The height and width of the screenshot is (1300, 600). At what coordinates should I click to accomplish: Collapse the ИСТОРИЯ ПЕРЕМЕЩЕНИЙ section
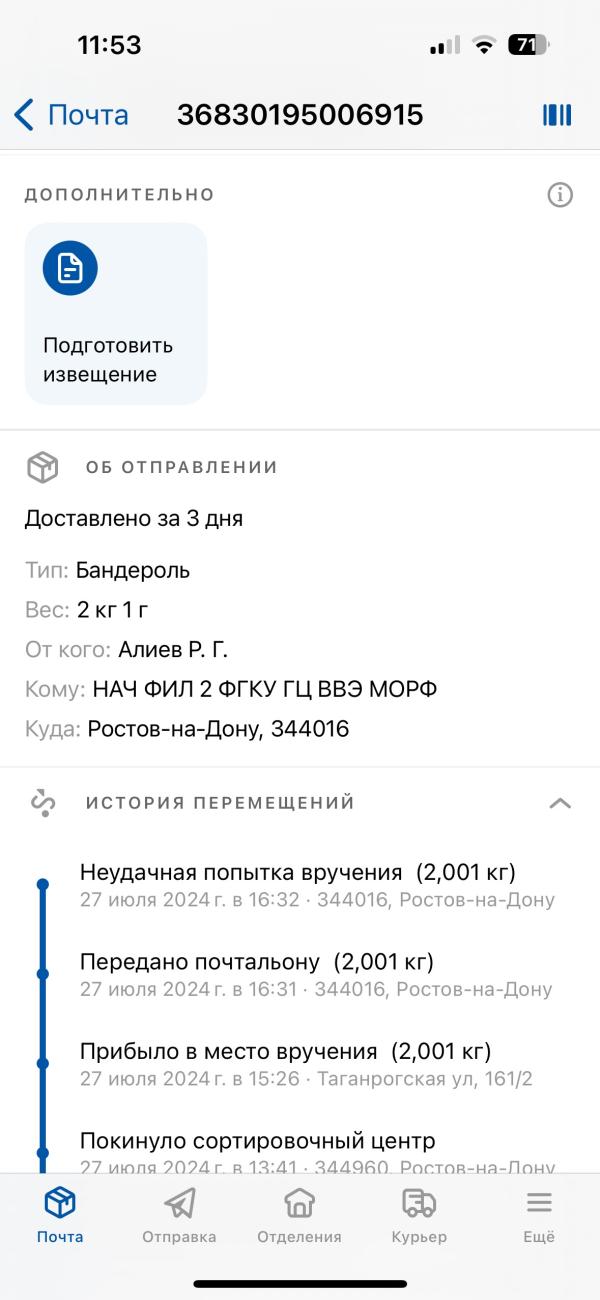[562, 802]
